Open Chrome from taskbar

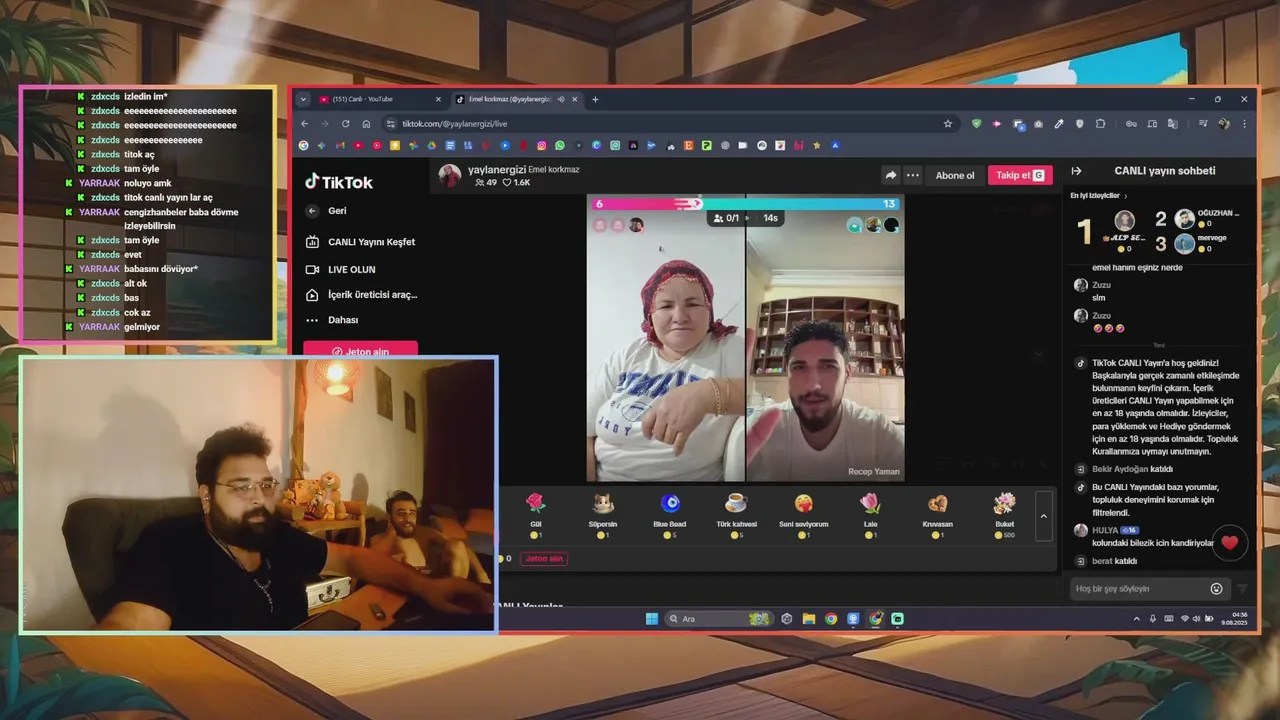click(x=831, y=619)
